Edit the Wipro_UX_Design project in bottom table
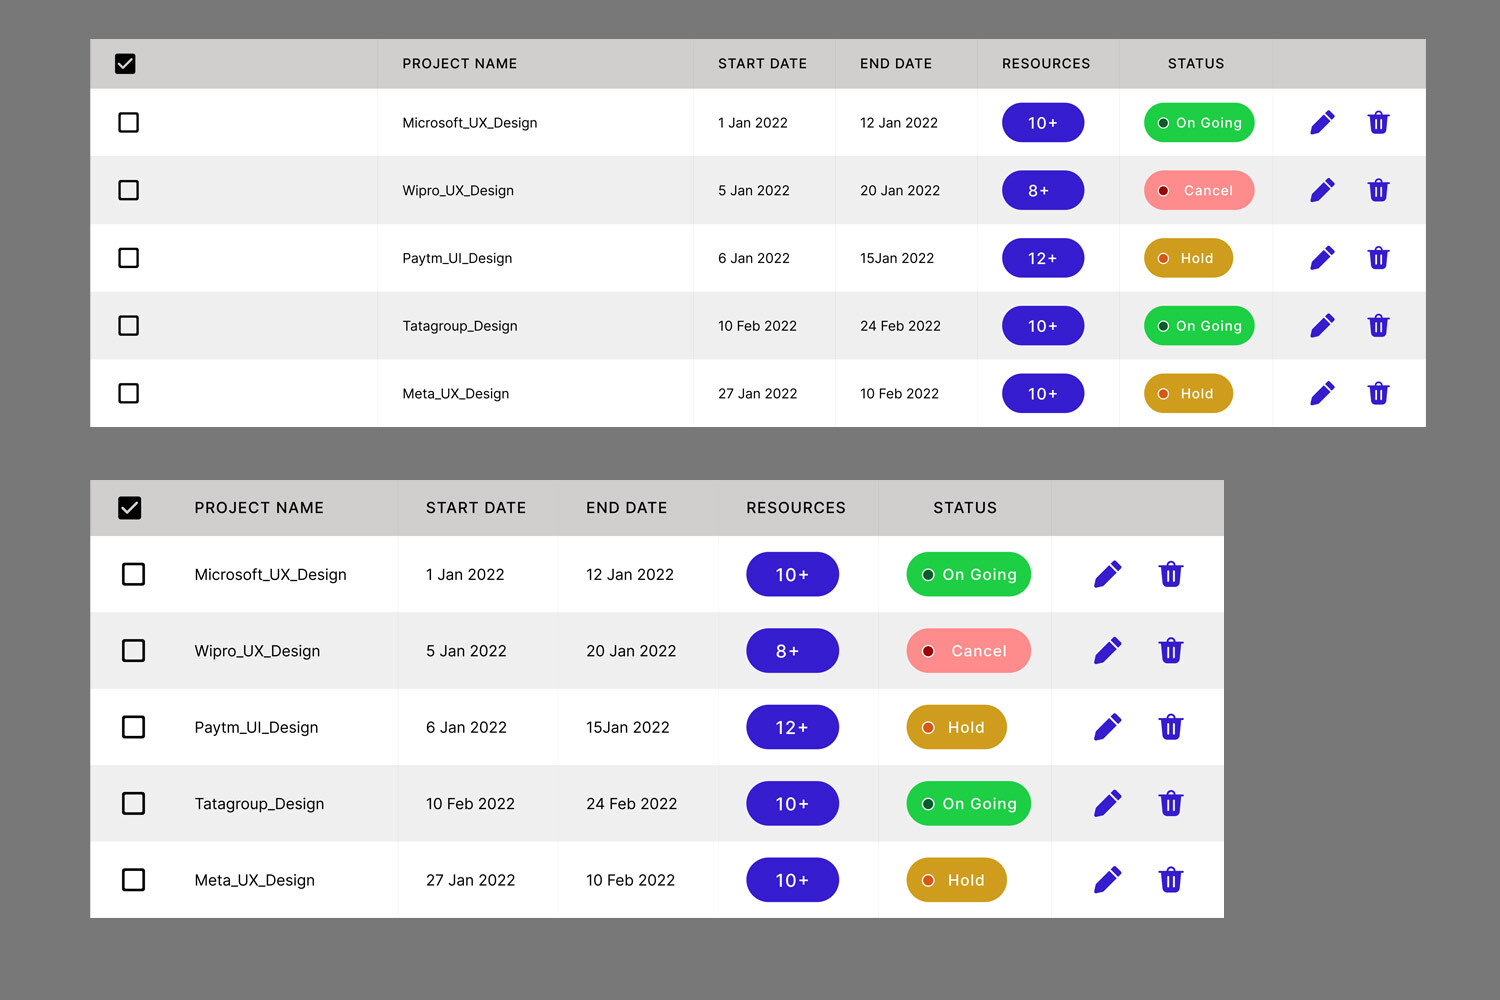Image resolution: width=1500 pixels, height=1000 pixels. click(x=1107, y=650)
